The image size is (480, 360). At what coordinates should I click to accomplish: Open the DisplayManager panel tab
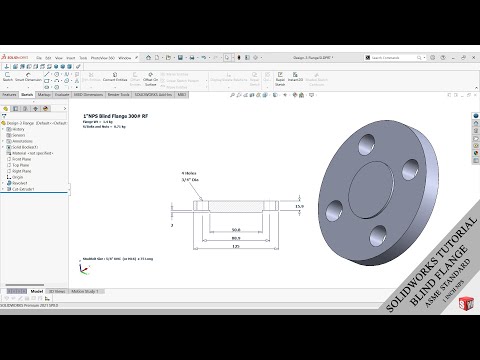[46, 109]
